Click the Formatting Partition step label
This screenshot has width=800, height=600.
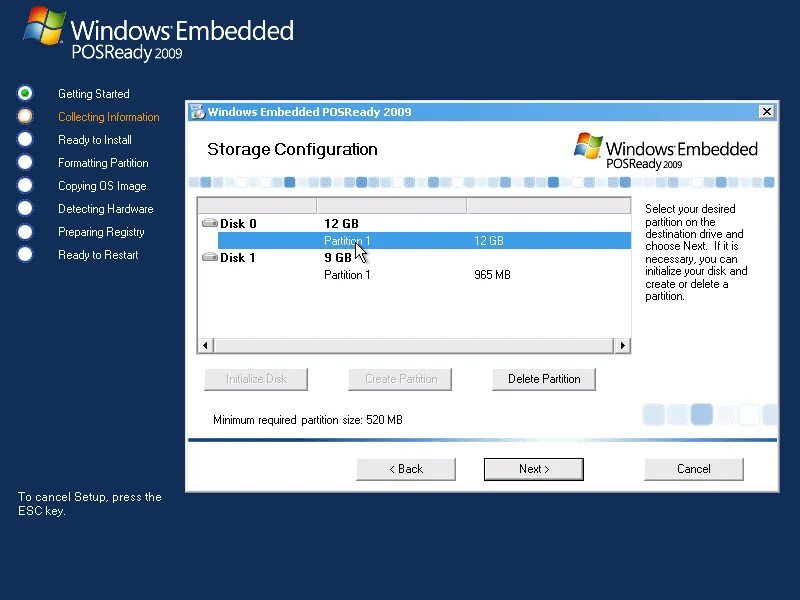point(103,163)
